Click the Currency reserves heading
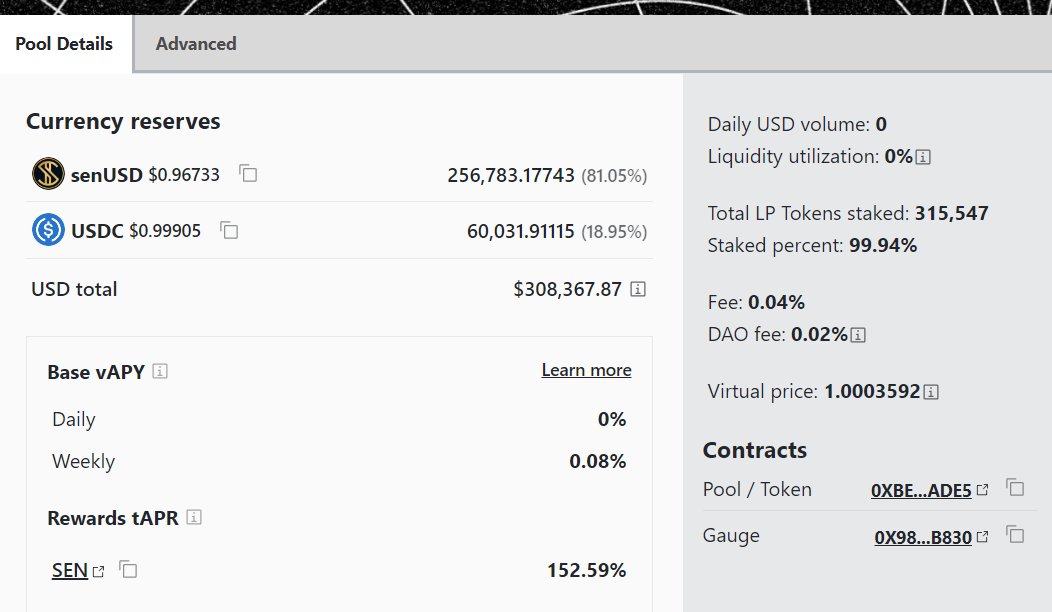 (123, 121)
